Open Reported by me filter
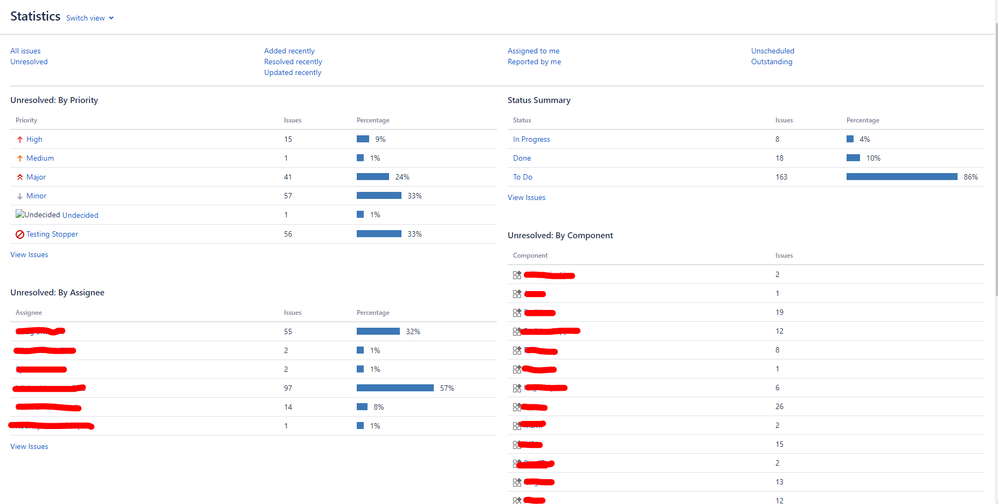 pos(534,62)
